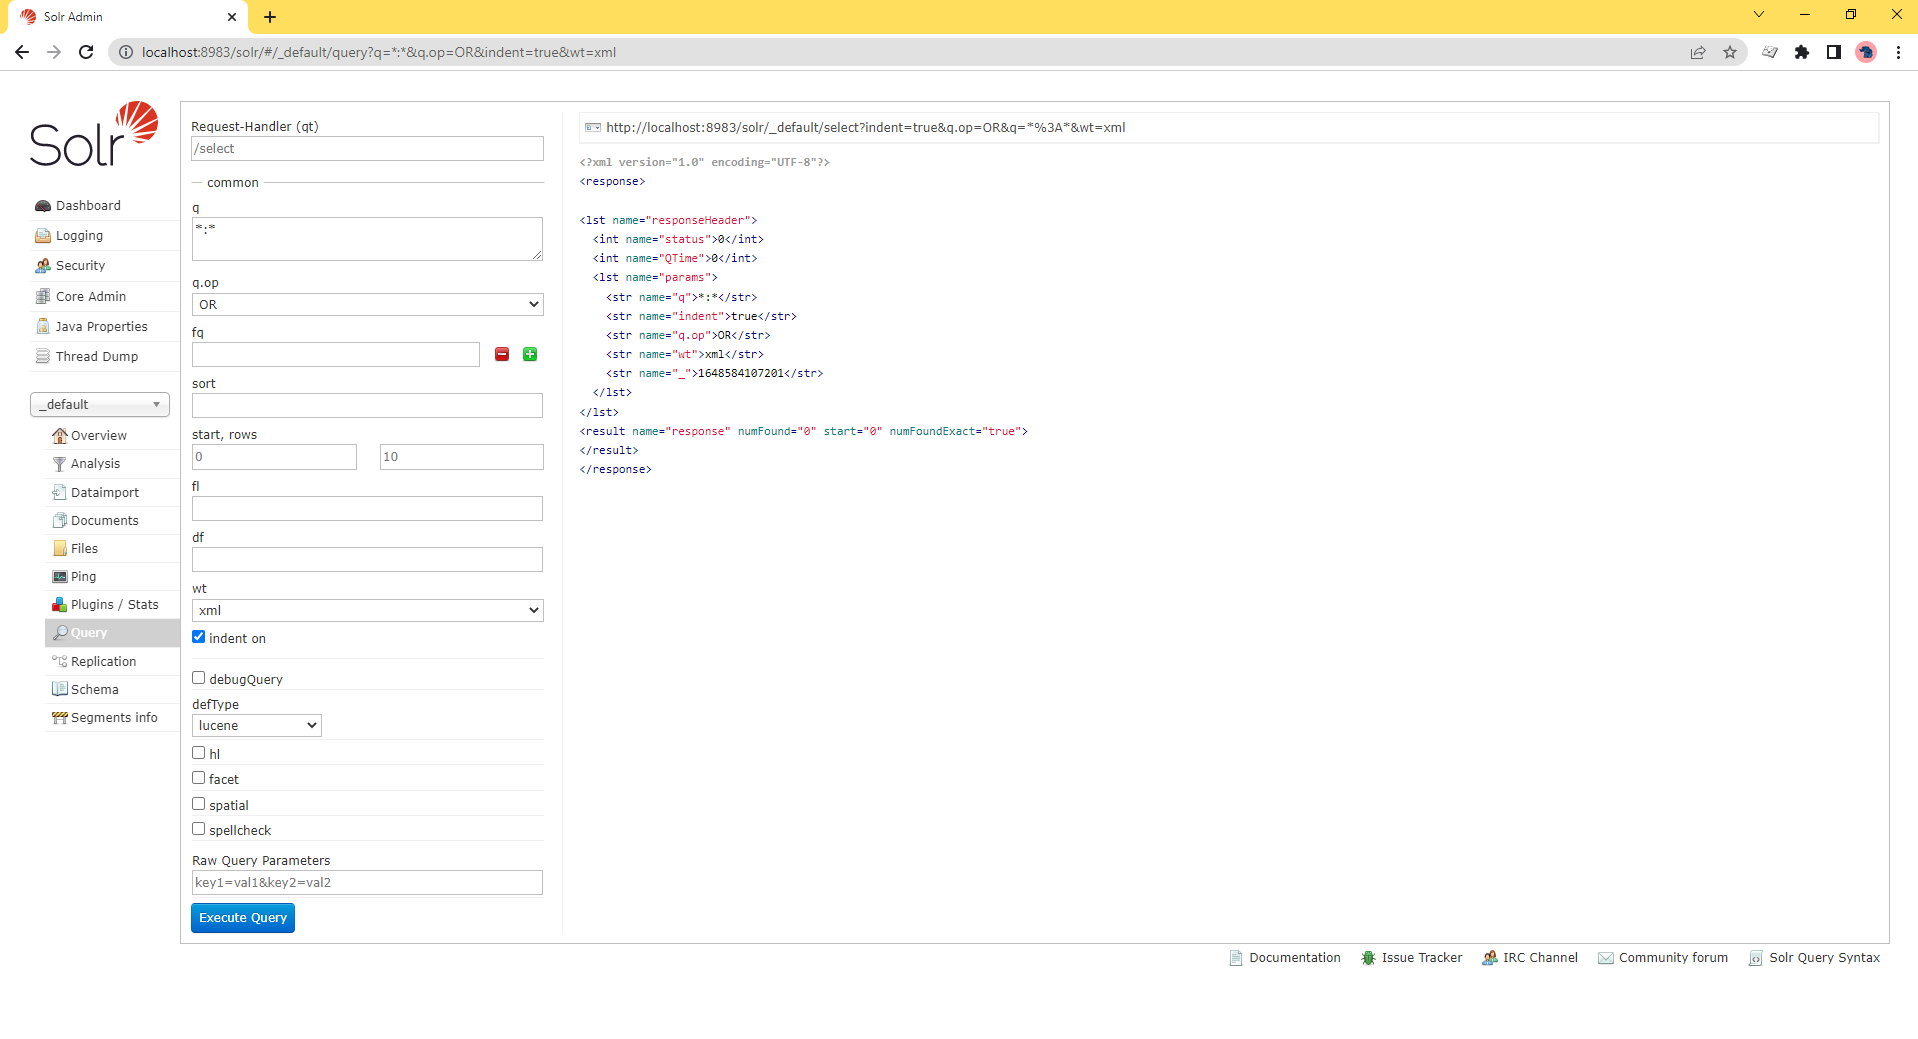Open the defType lucene dropdown
This screenshot has width=1918, height=1039.
point(256,725)
